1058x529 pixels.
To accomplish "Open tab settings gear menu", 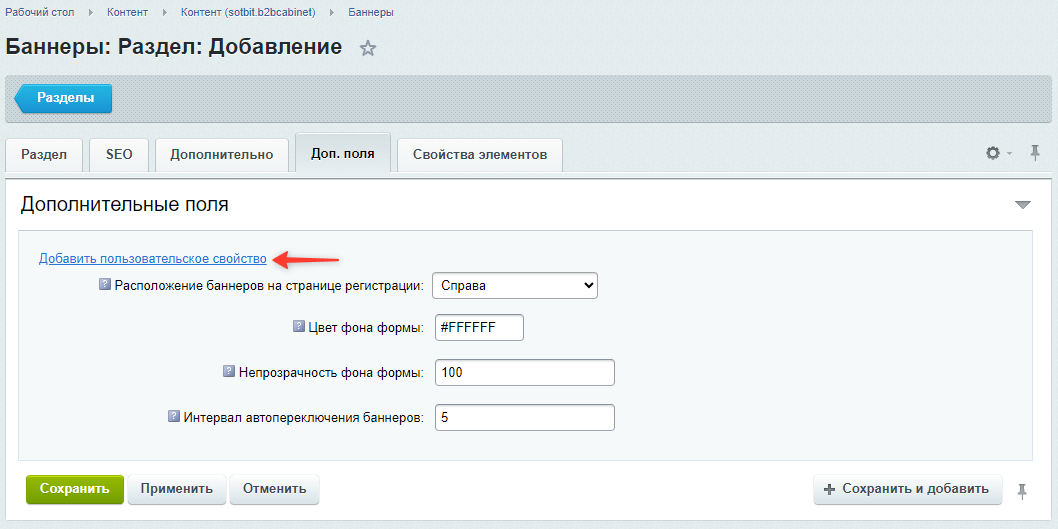I will (993, 153).
